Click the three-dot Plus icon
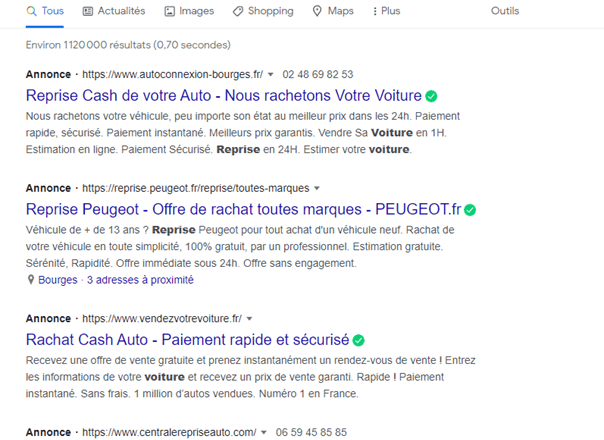604x440 pixels. 374,11
